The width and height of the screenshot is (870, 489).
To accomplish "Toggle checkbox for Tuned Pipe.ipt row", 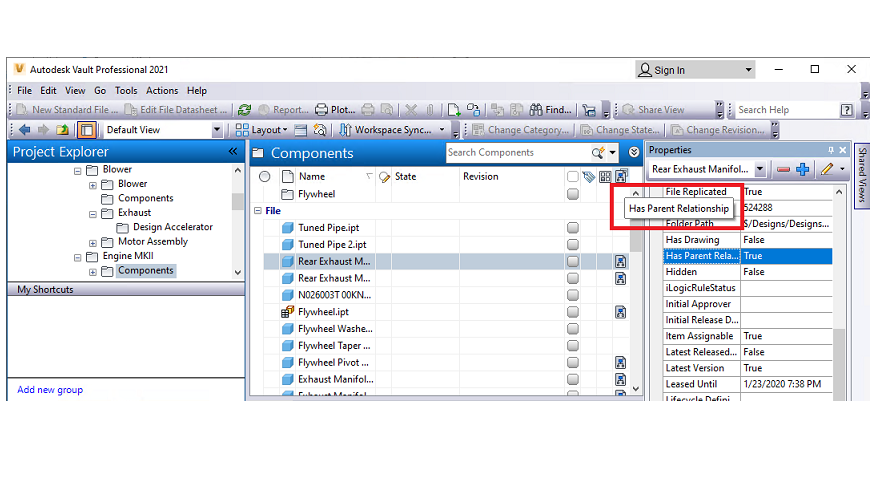I will click(573, 228).
